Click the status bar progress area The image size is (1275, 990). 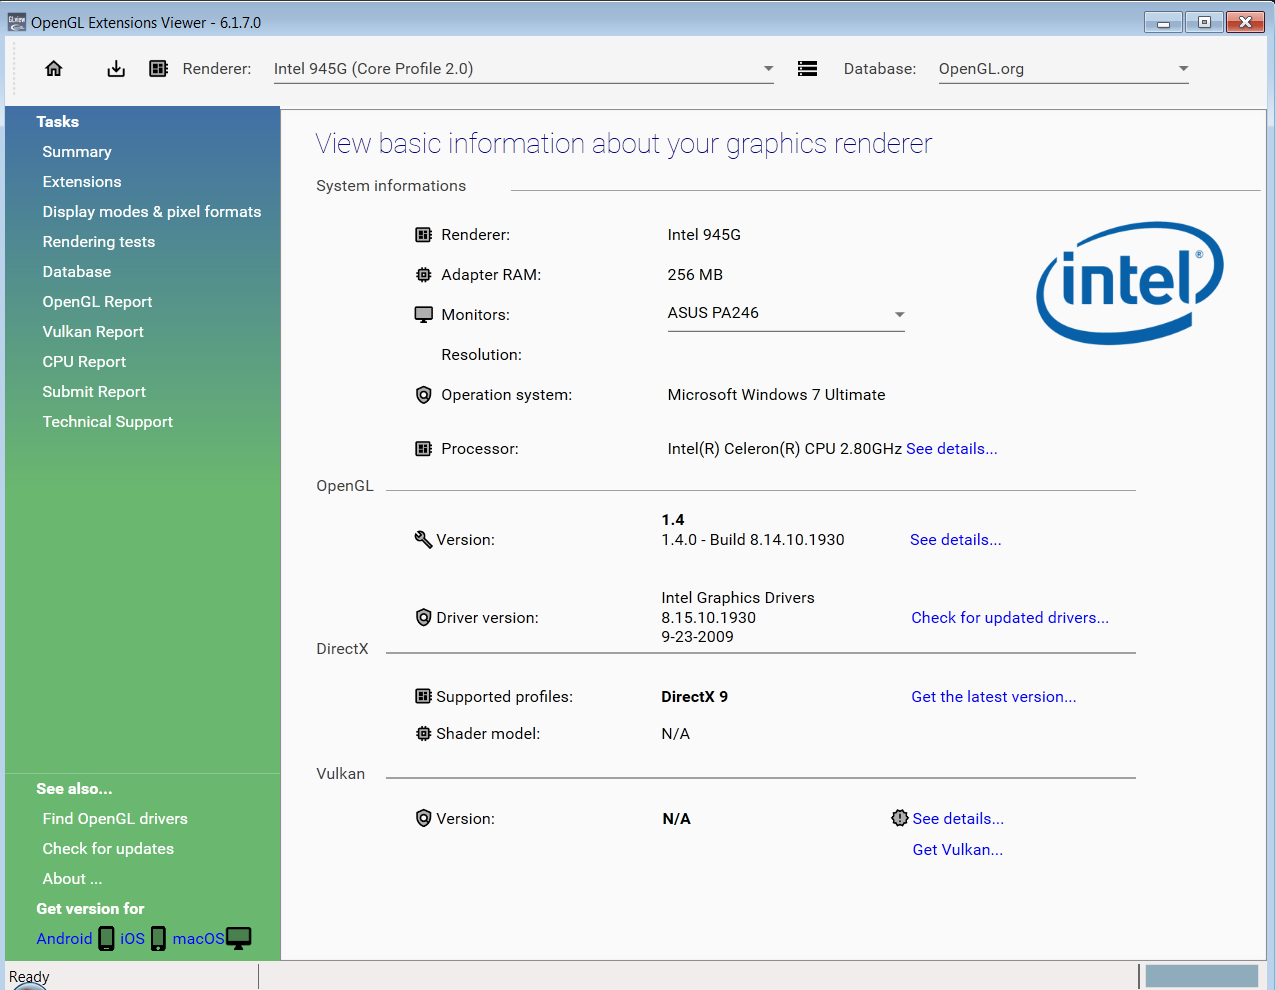(x=1201, y=976)
